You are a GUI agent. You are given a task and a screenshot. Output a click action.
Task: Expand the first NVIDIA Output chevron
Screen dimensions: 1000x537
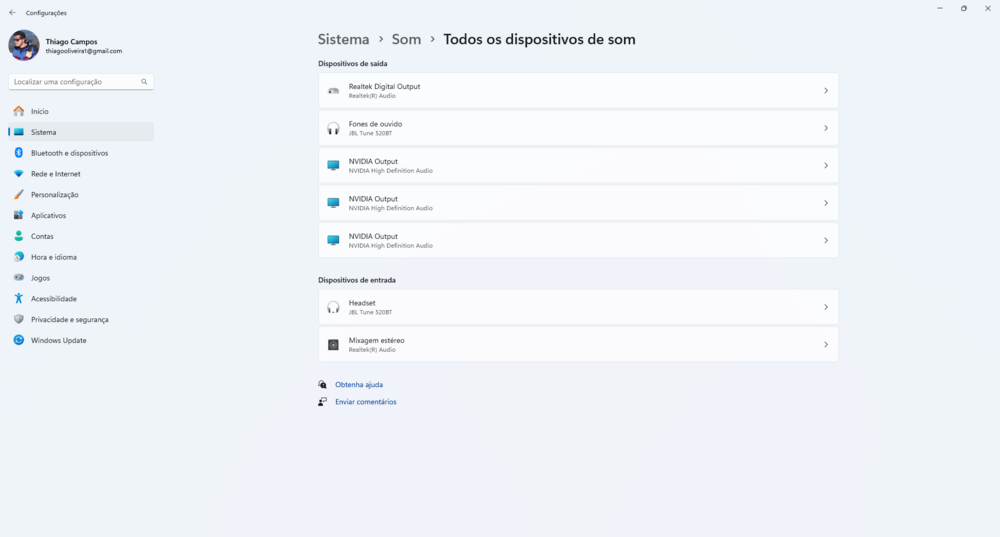[x=825, y=166]
